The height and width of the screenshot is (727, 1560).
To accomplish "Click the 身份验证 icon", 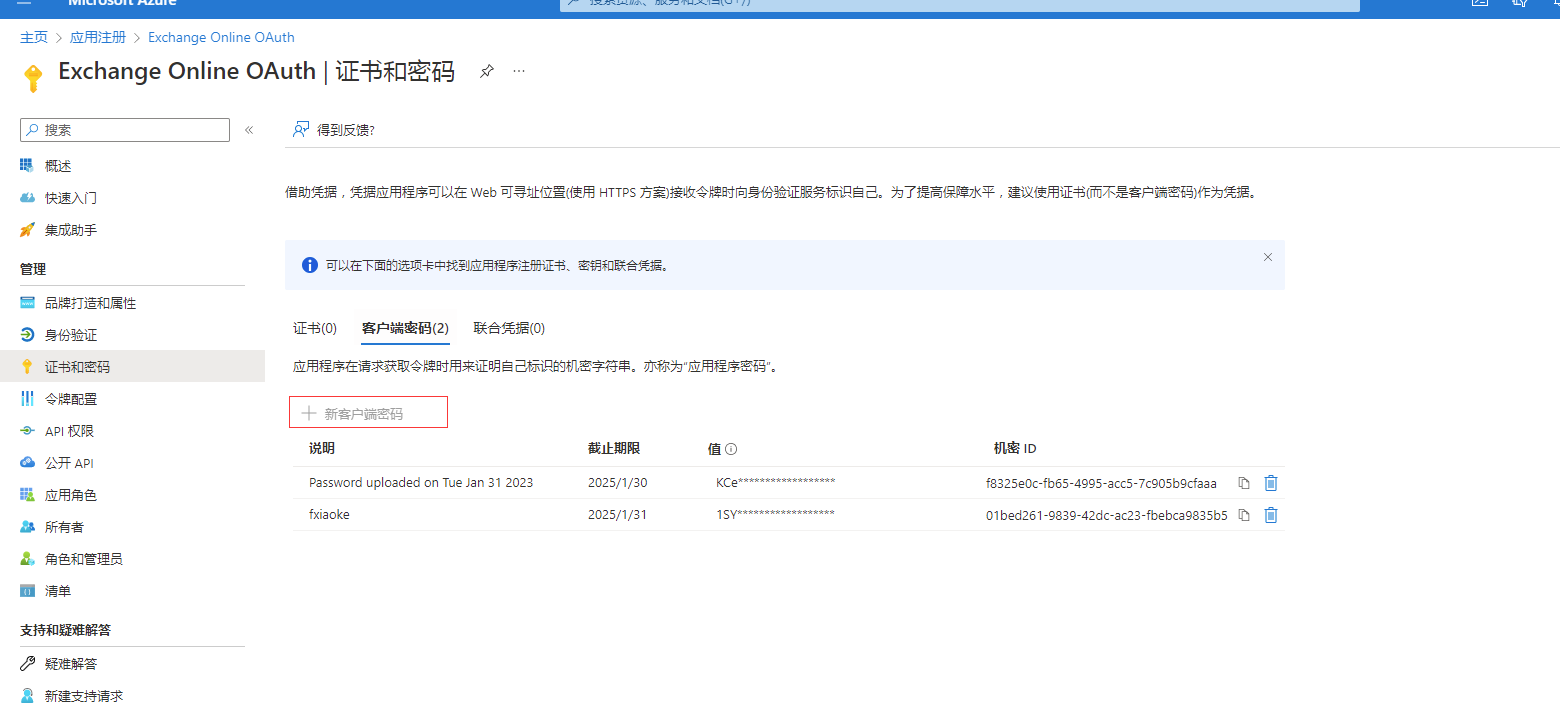I will 27,335.
